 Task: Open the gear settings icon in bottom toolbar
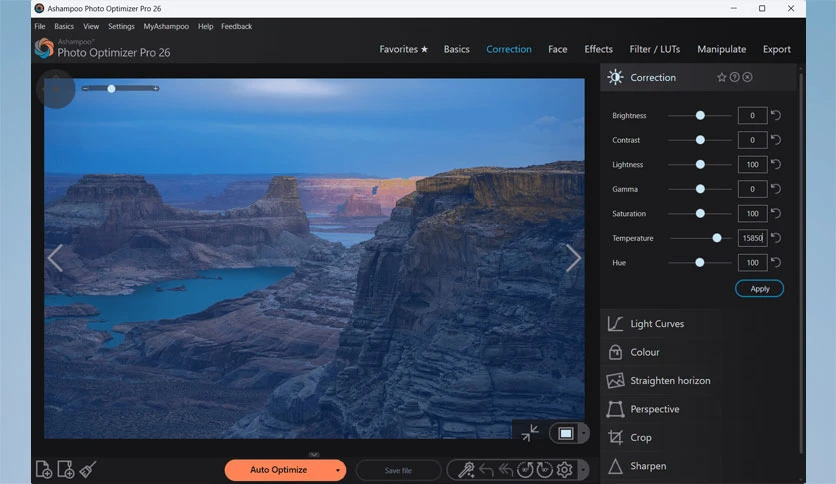pyautogui.click(x=564, y=470)
